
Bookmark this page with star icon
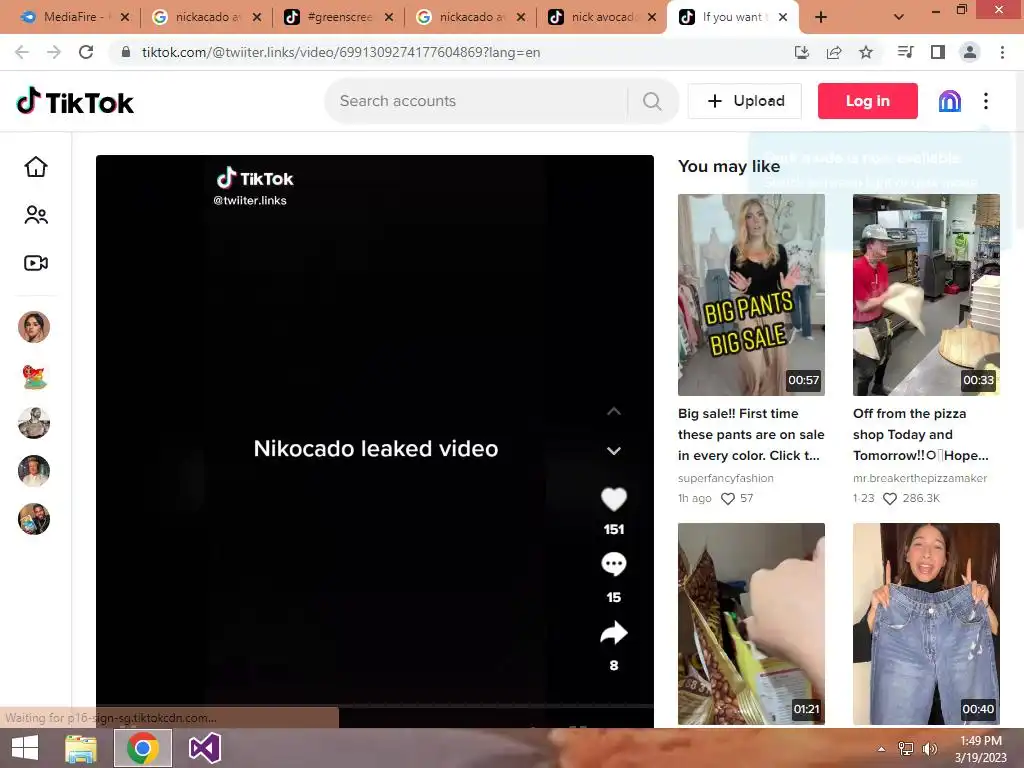click(x=866, y=52)
